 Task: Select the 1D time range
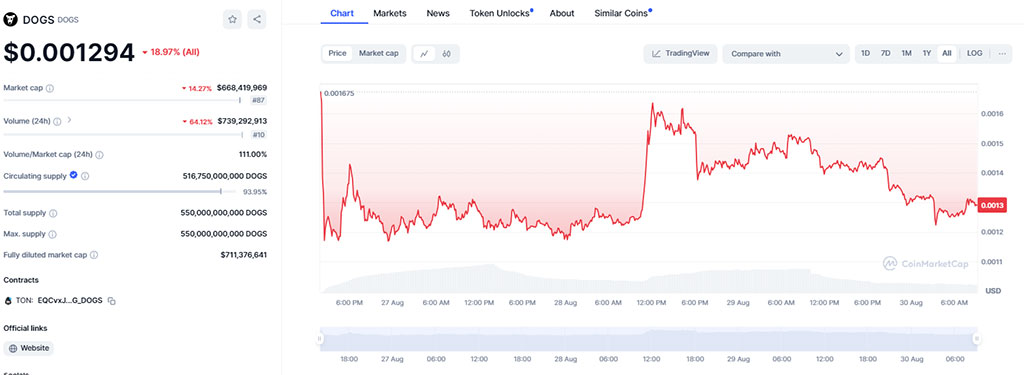865,54
